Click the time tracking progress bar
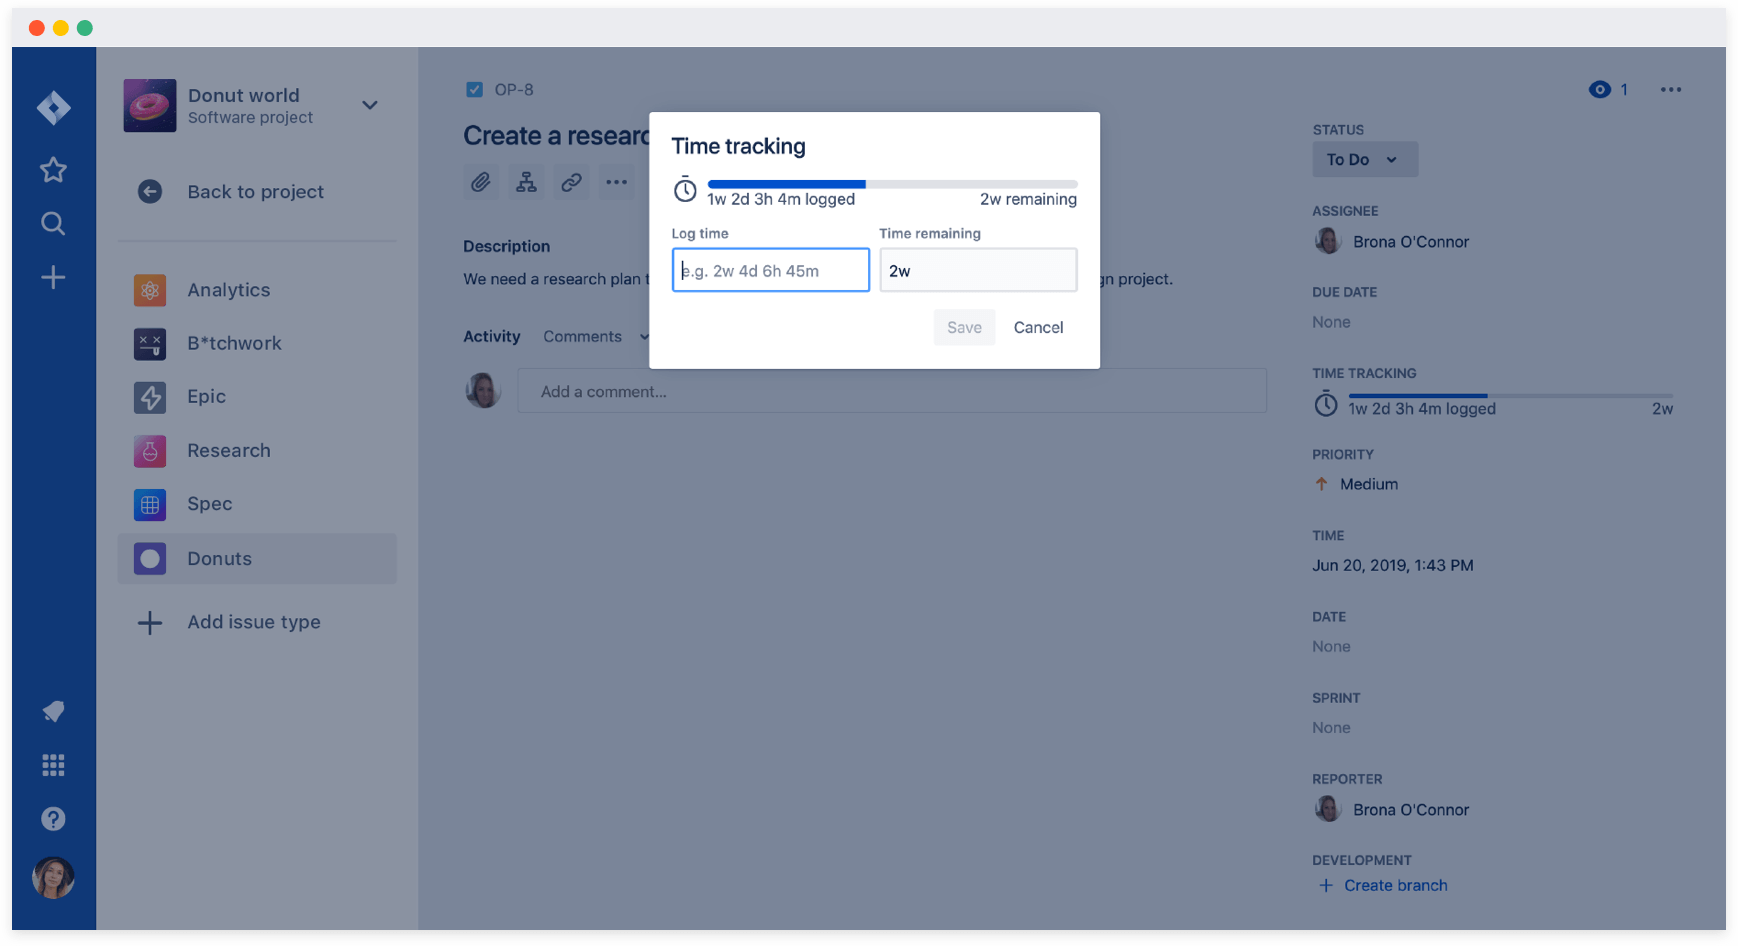 tap(890, 184)
